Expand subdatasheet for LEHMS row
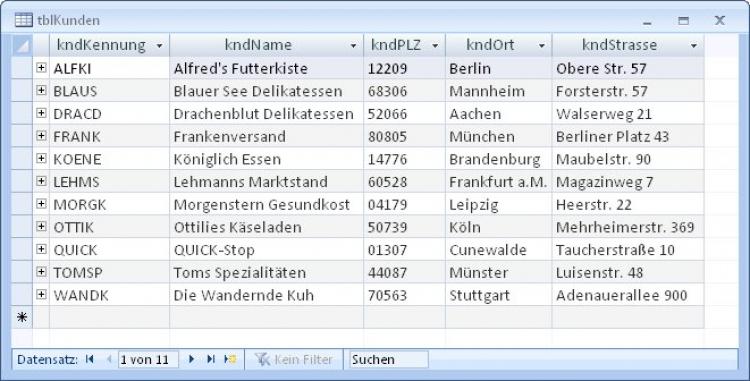 click(x=41, y=181)
